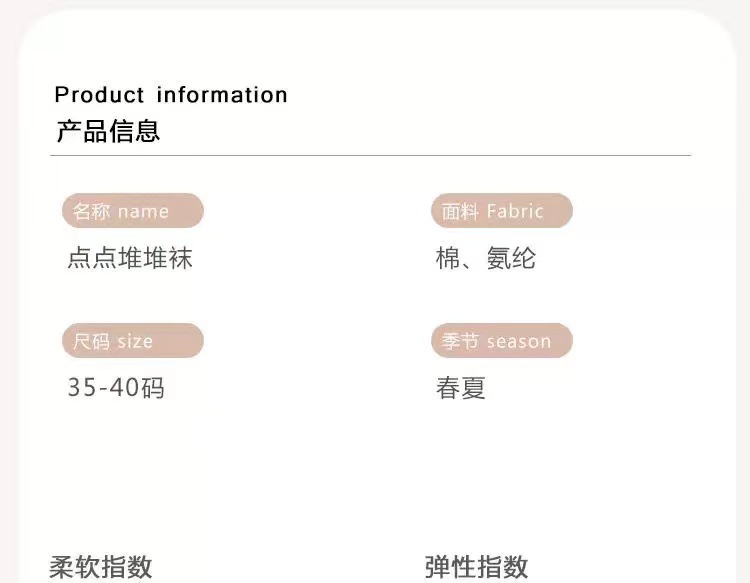This screenshot has height=583, width=750.
Task: Select the product name 点点堆堆袜
Action: (x=130, y=259)
